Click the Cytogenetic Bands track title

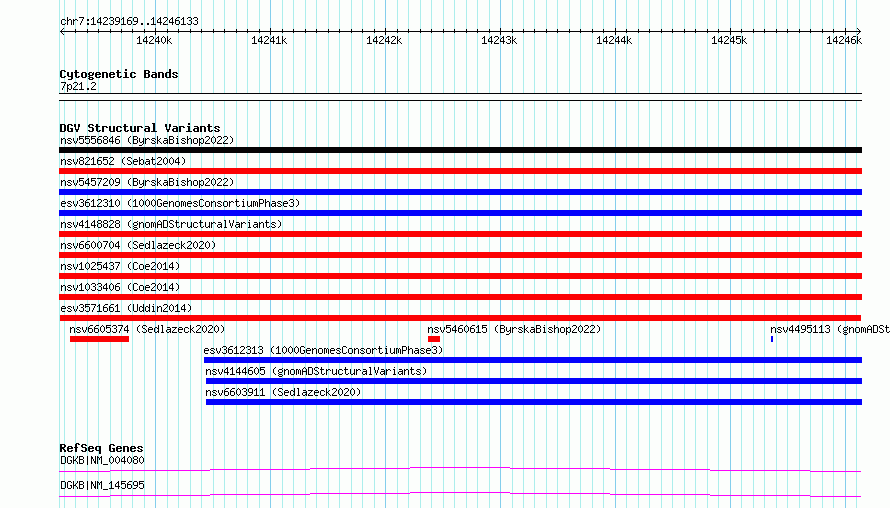(x=119, y=74)
